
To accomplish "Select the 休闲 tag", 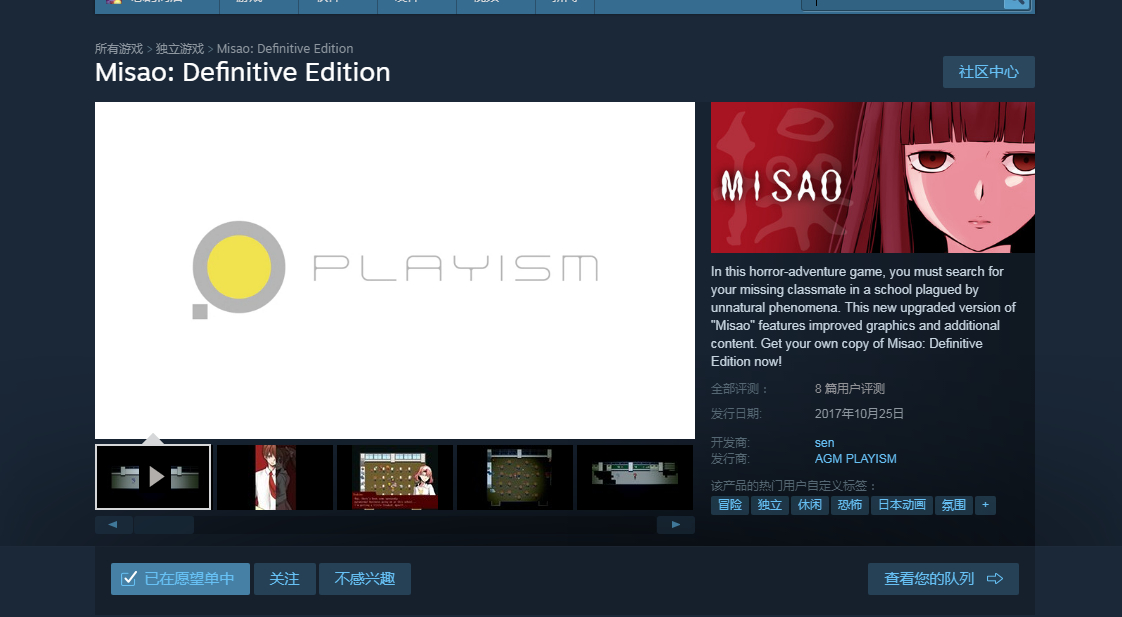I will click(810, 505).
